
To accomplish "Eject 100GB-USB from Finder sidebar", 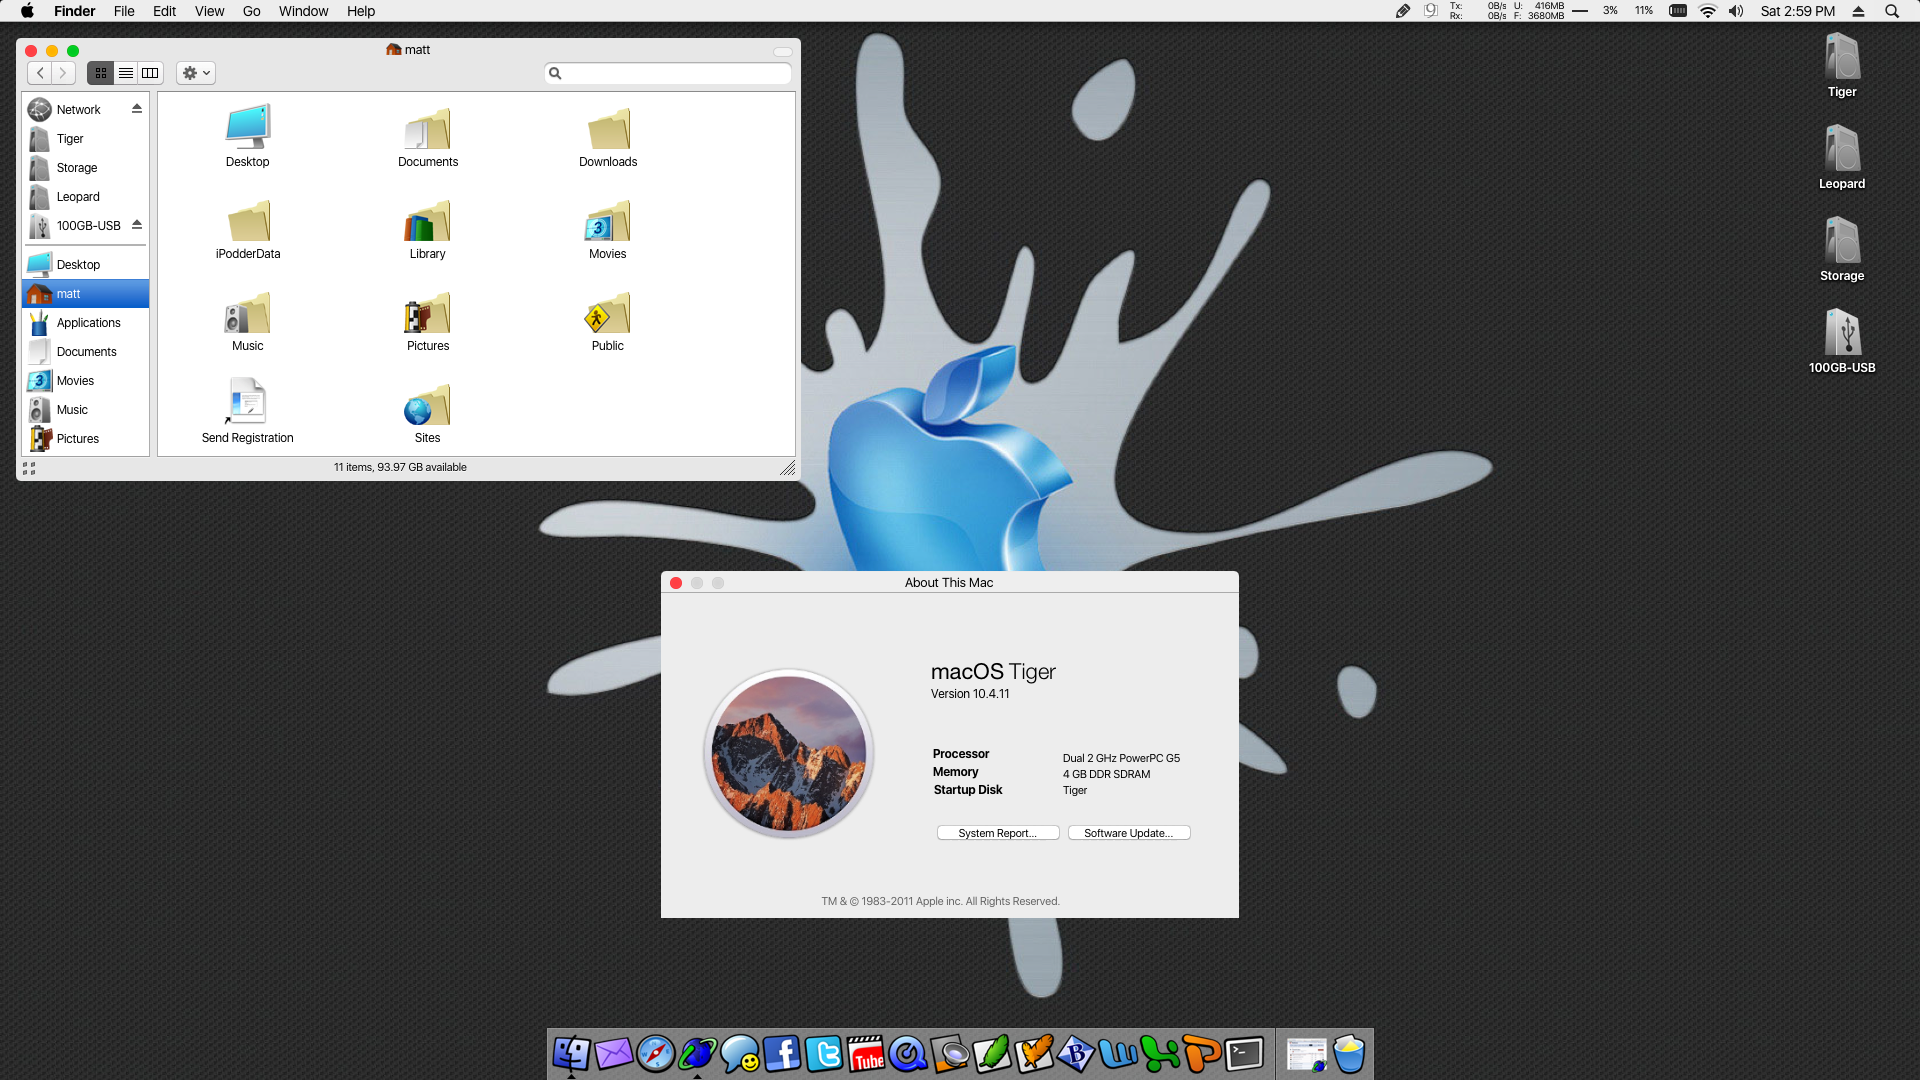I will (x=137, y=225).
